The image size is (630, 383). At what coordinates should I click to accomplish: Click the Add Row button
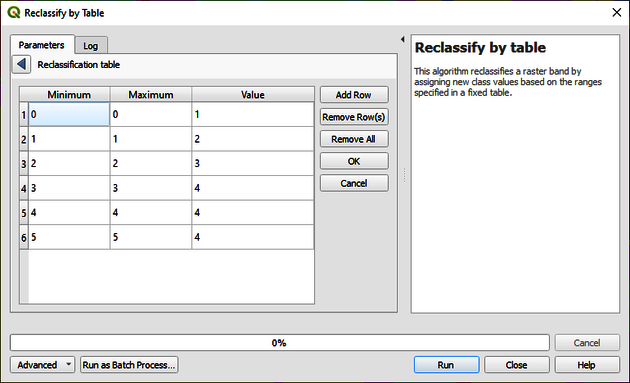[354, 95]
